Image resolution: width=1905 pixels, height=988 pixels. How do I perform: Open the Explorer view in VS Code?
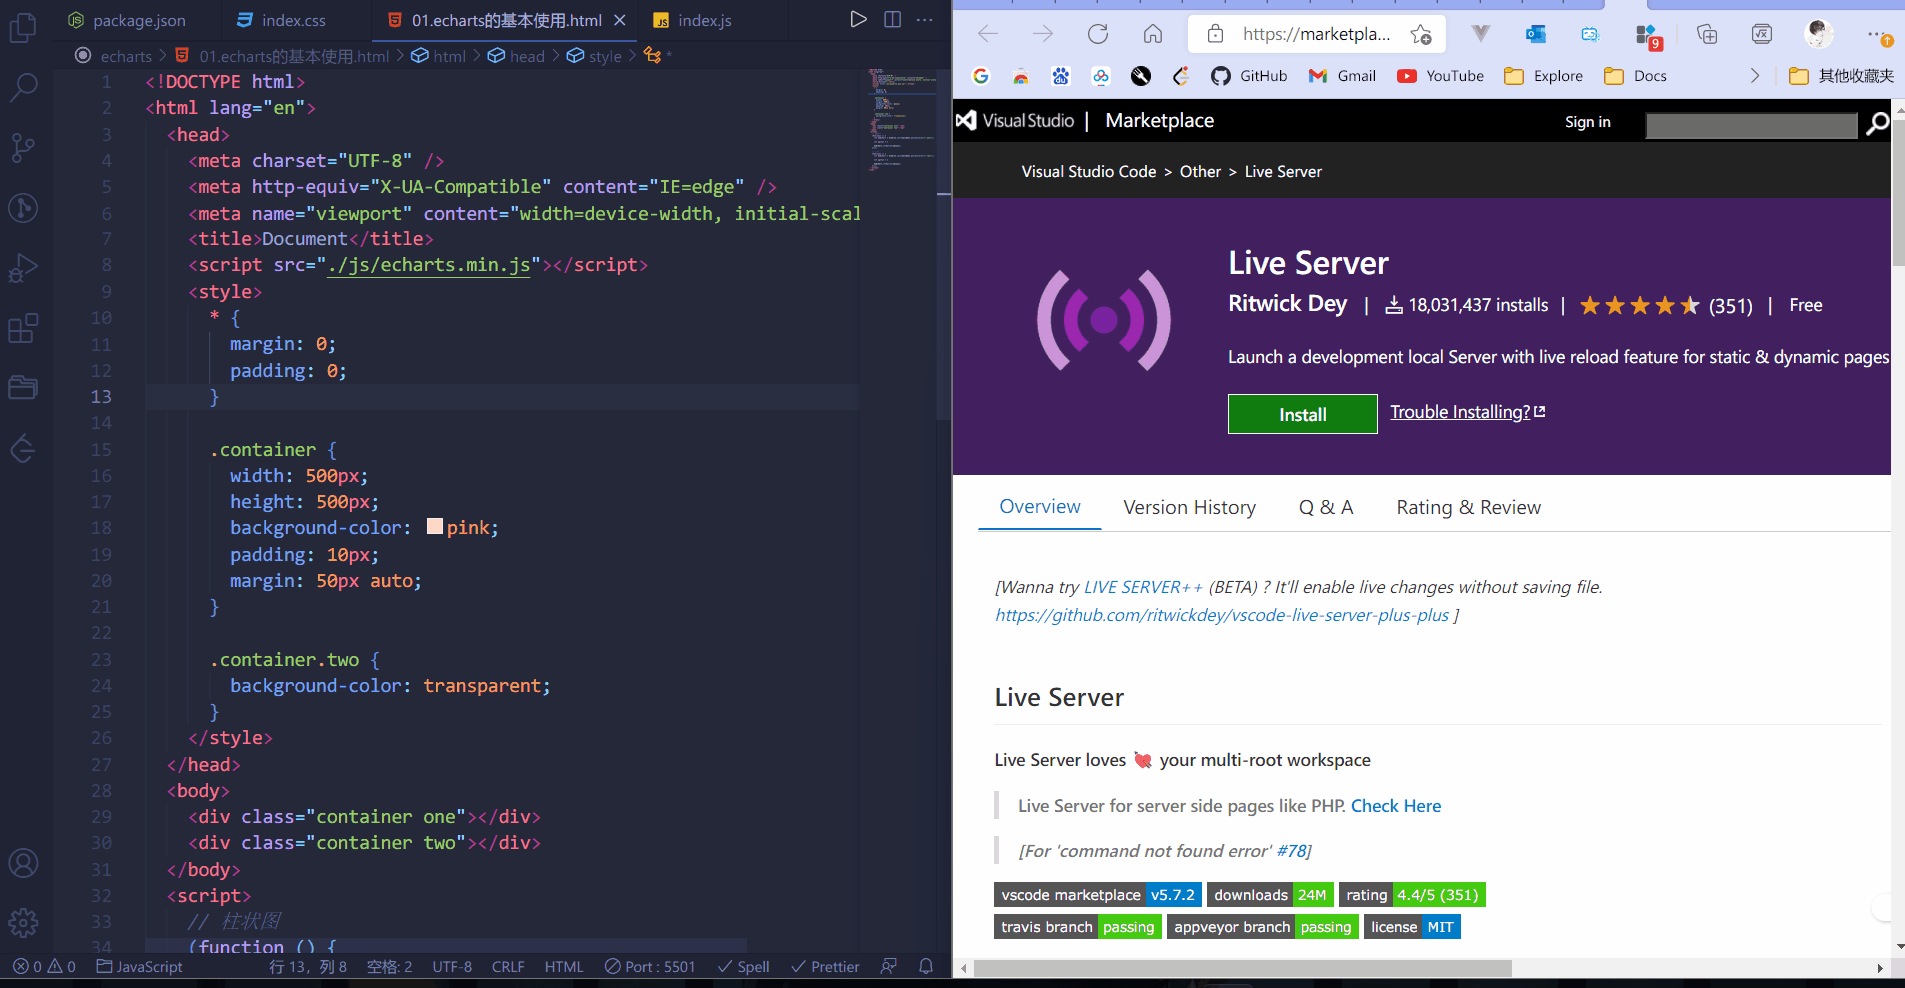tap(23, 28)
